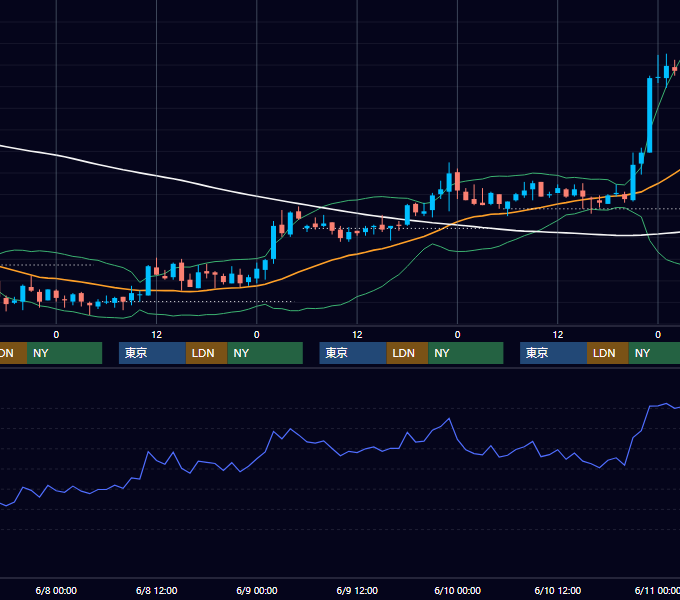Click the tall blue candle just after 6/9 00:00
This screenshot has height=600, width=680.
point(274,242)
